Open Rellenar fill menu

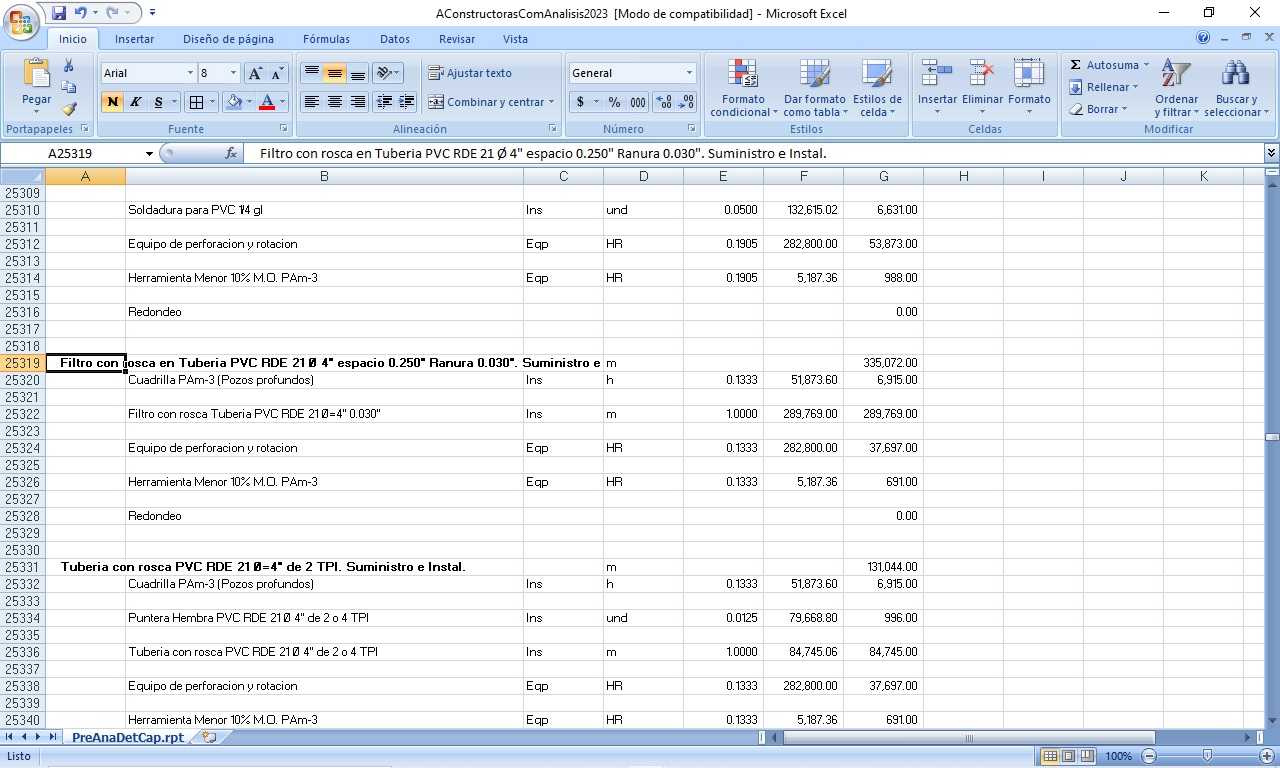click(1105, 87)
